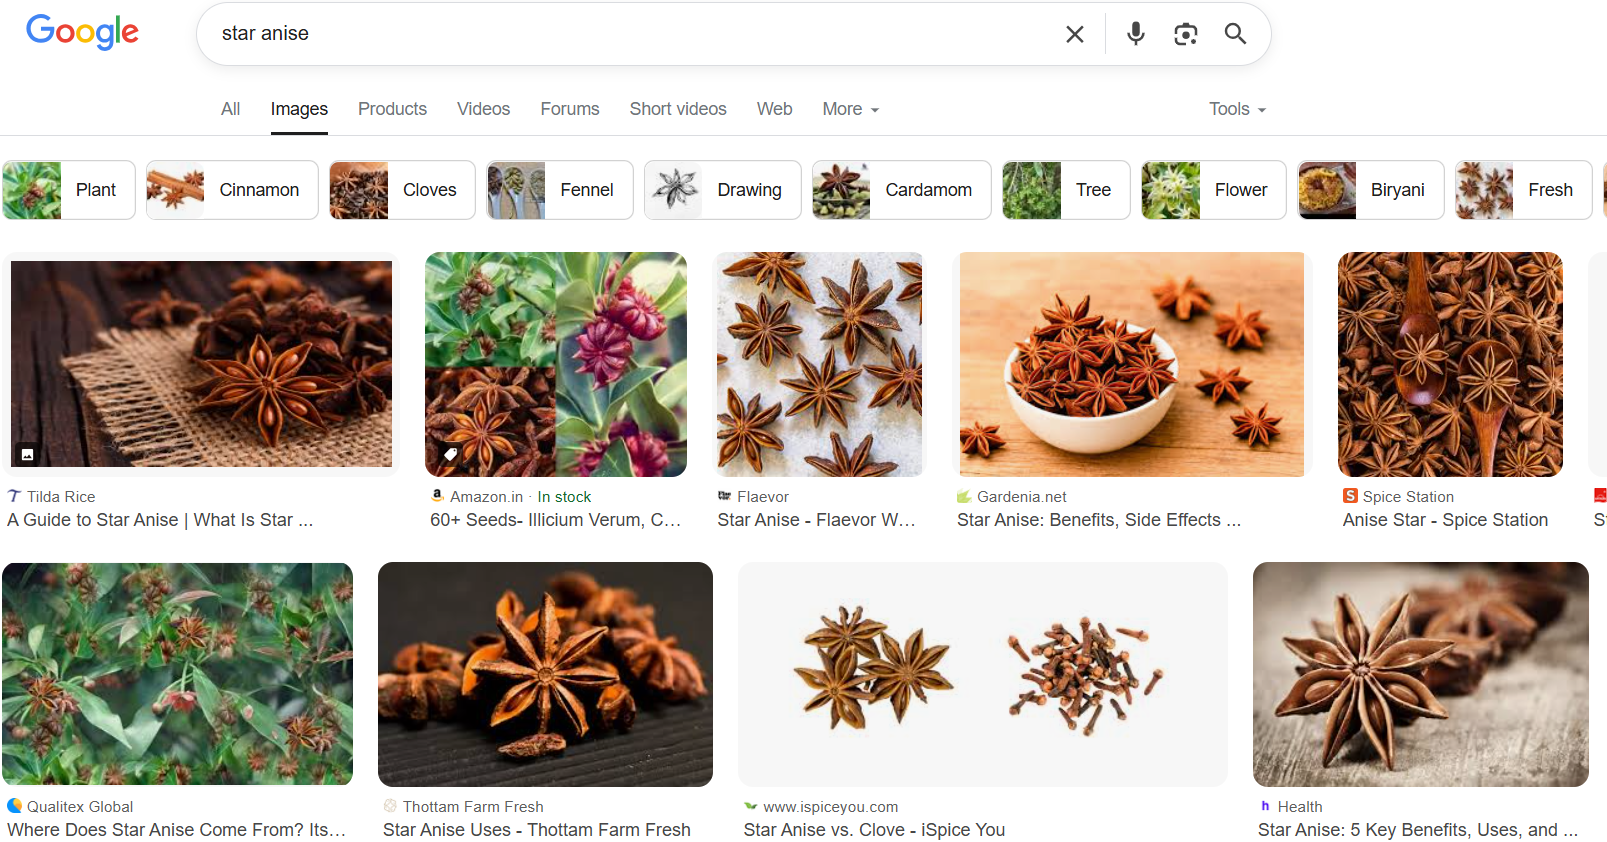Clear the search box with the X icon
Viewport: 1607px width, 842px height.
1075,34
